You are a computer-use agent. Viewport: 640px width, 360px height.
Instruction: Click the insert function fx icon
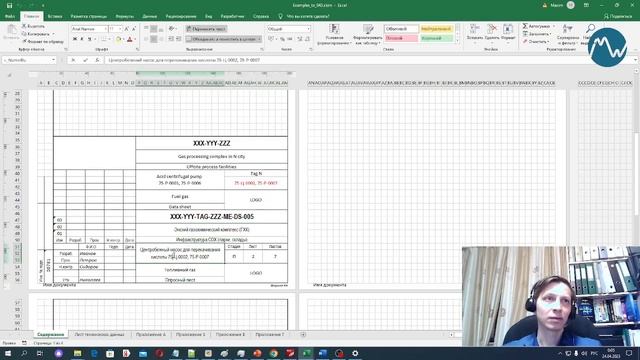coord(97,60)
